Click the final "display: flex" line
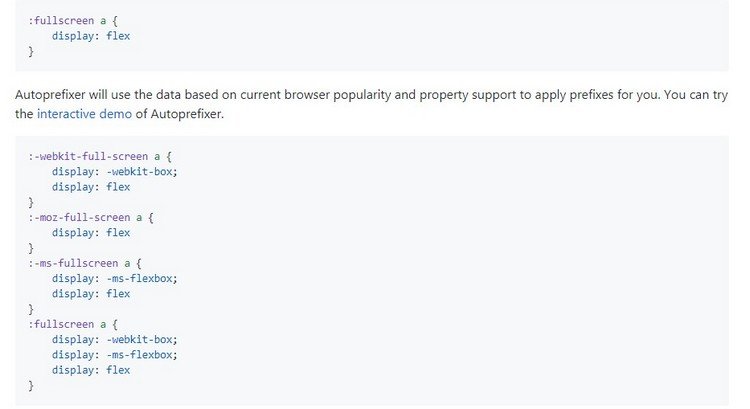Viewport: 750px width, 409px height. (91, 370)
